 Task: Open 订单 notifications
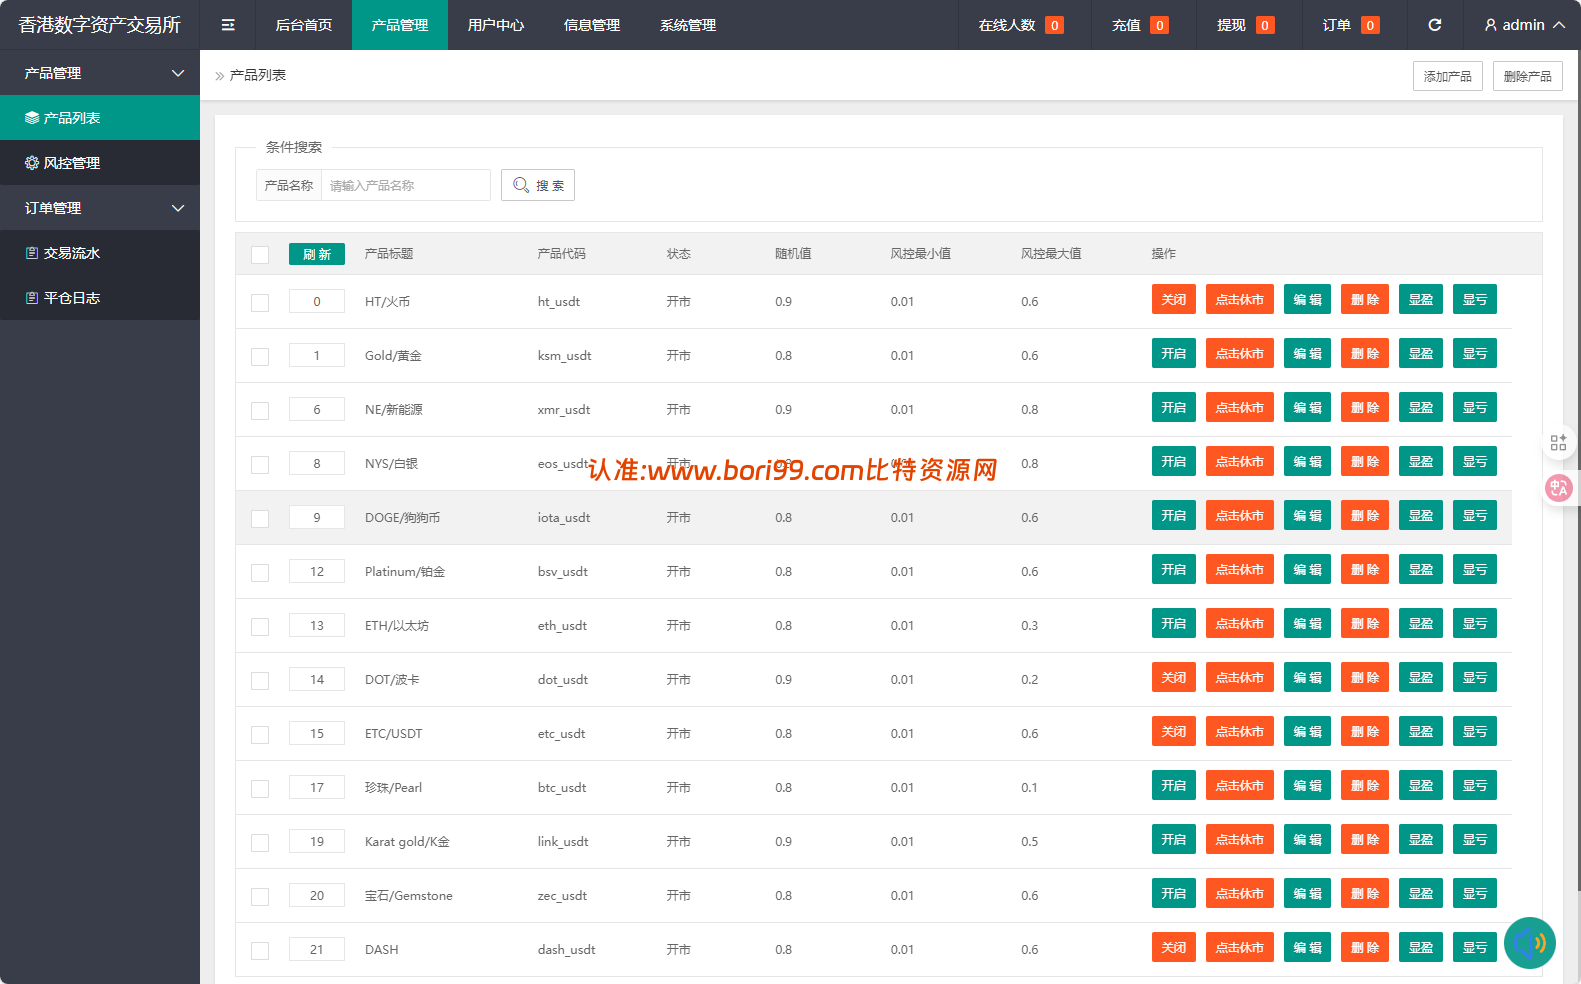point(1350,25)
